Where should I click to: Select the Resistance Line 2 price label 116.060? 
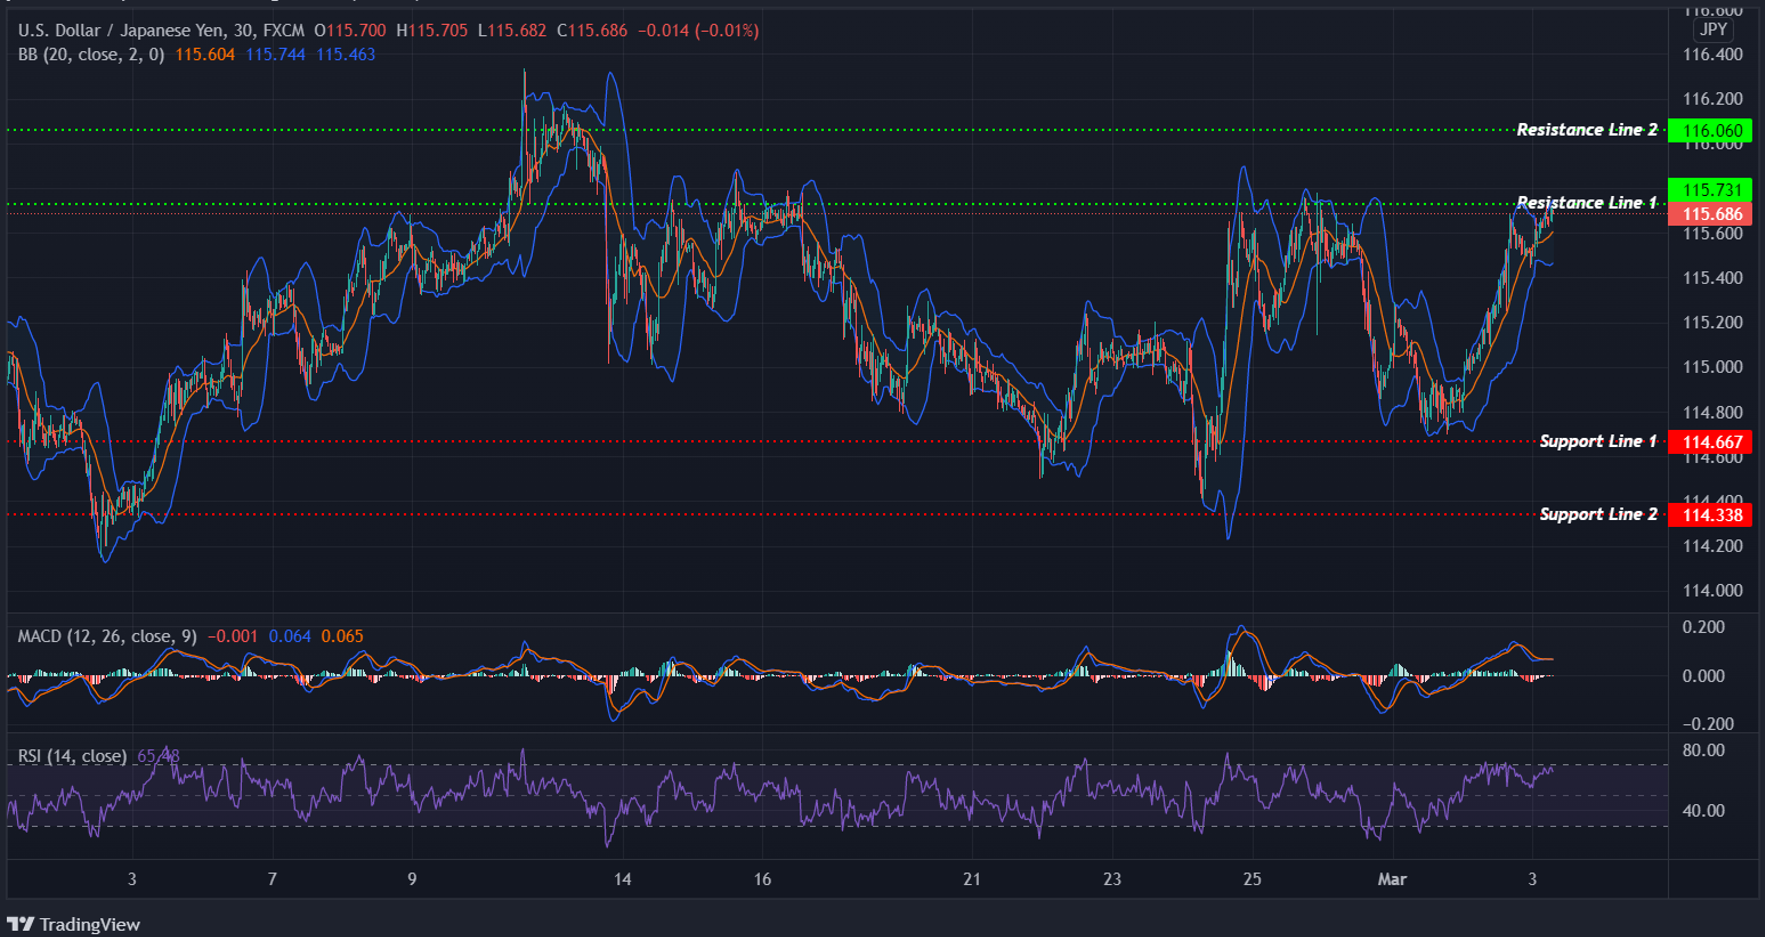click(x=1712, y=130)
